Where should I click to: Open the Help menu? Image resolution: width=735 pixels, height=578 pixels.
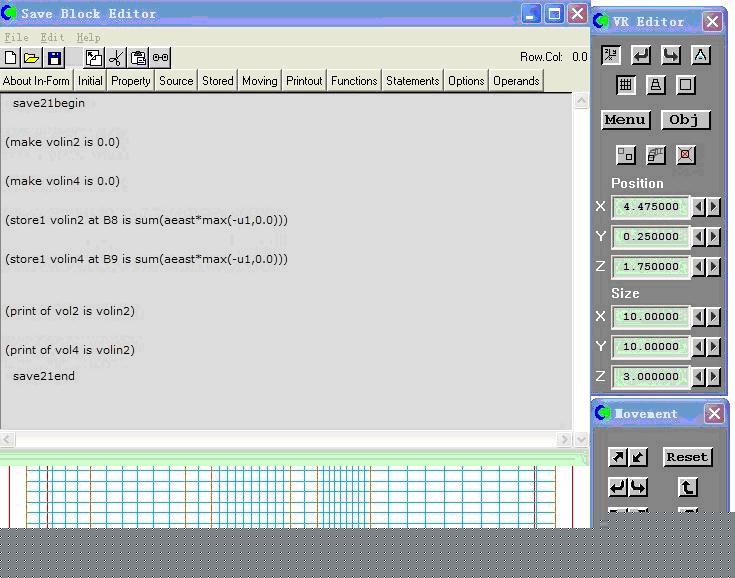point(88,38)
